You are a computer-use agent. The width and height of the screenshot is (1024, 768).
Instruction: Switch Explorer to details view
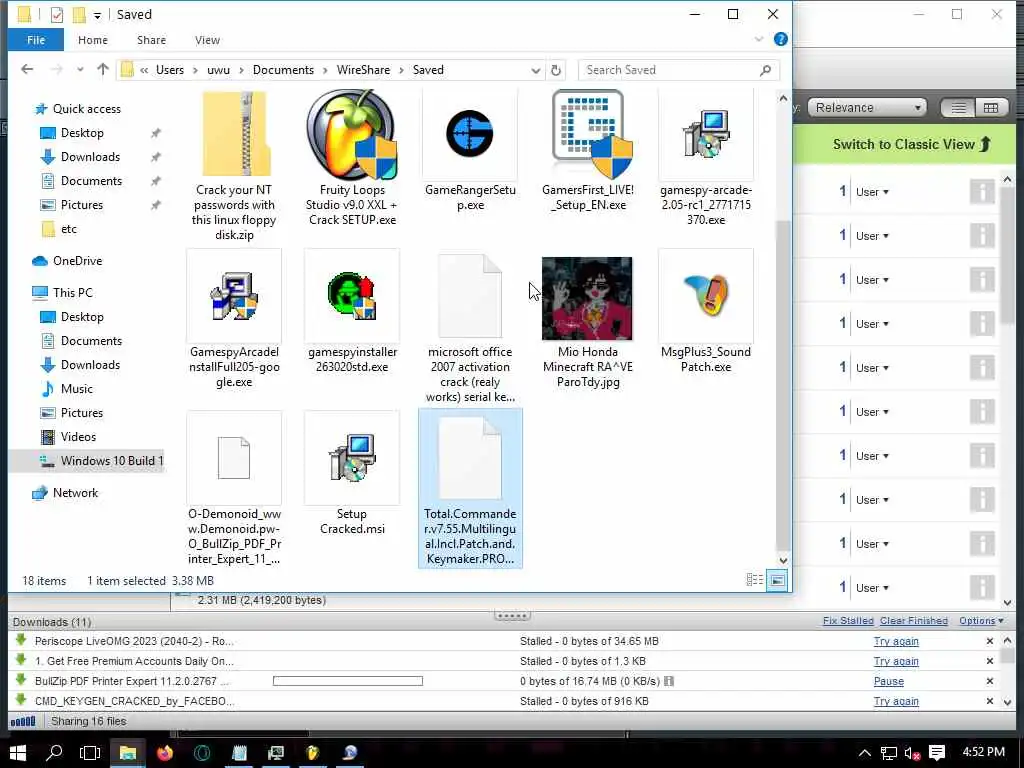(x=754, y=580)
